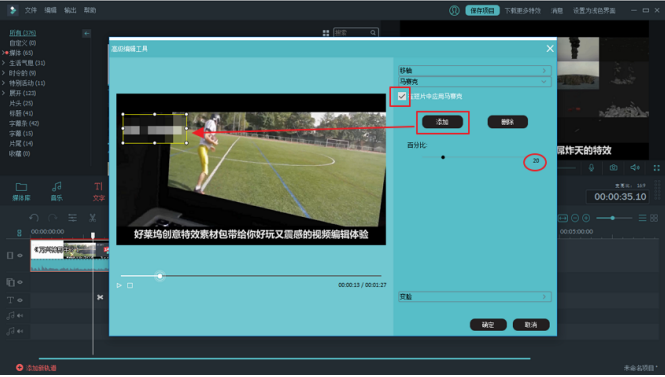
Task: Click the undo arrow icon
Action: 34,218
